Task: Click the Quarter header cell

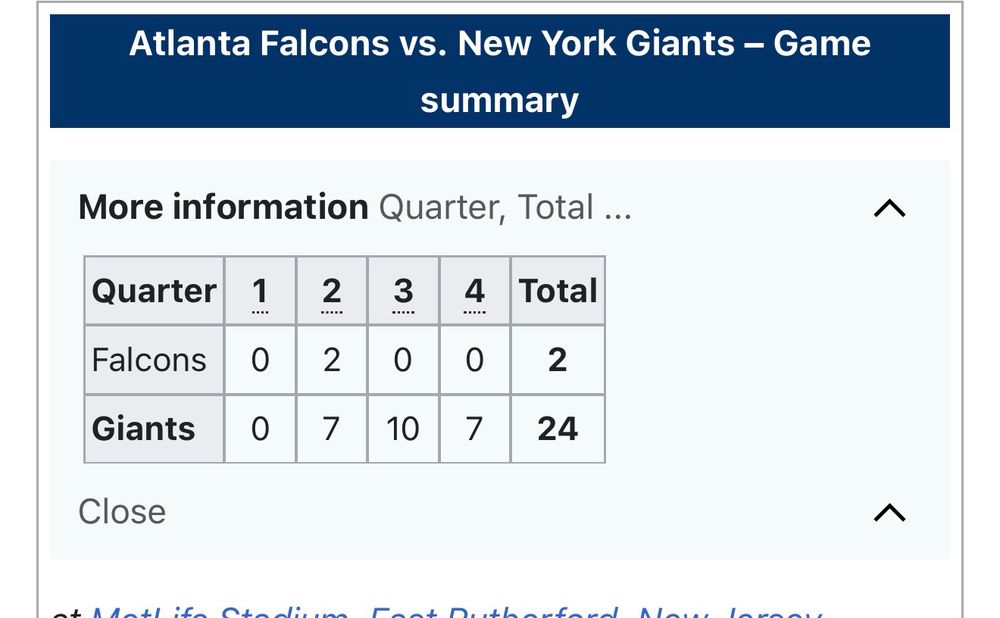Action: click(154, 291)
